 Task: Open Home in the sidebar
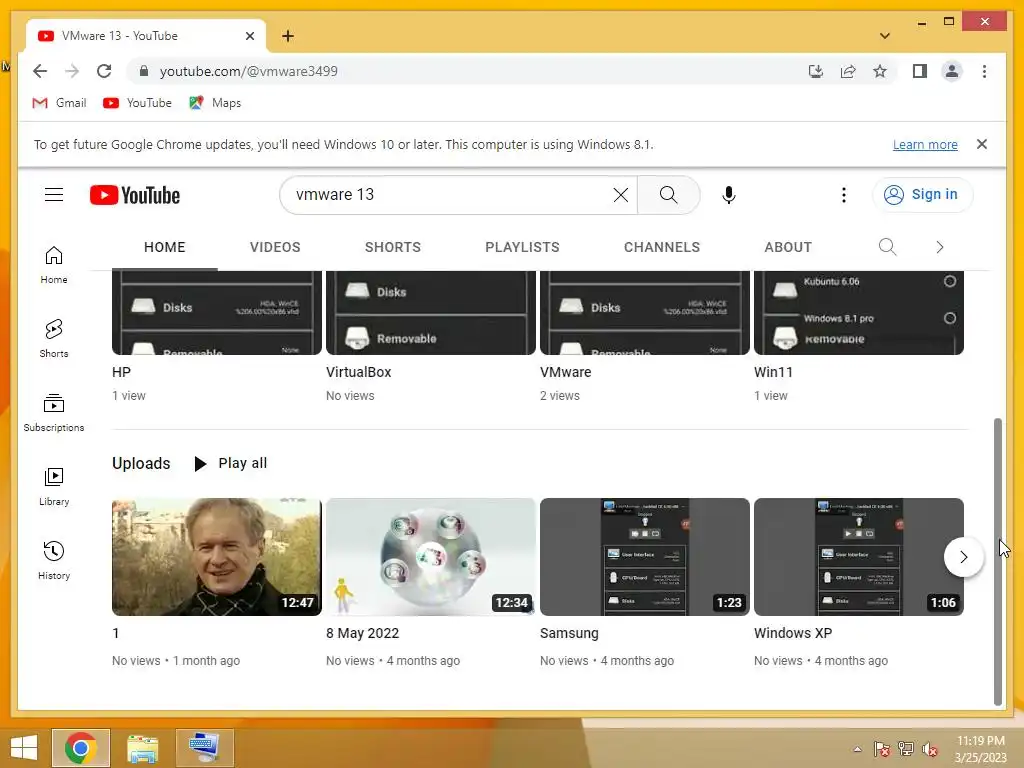54,265
